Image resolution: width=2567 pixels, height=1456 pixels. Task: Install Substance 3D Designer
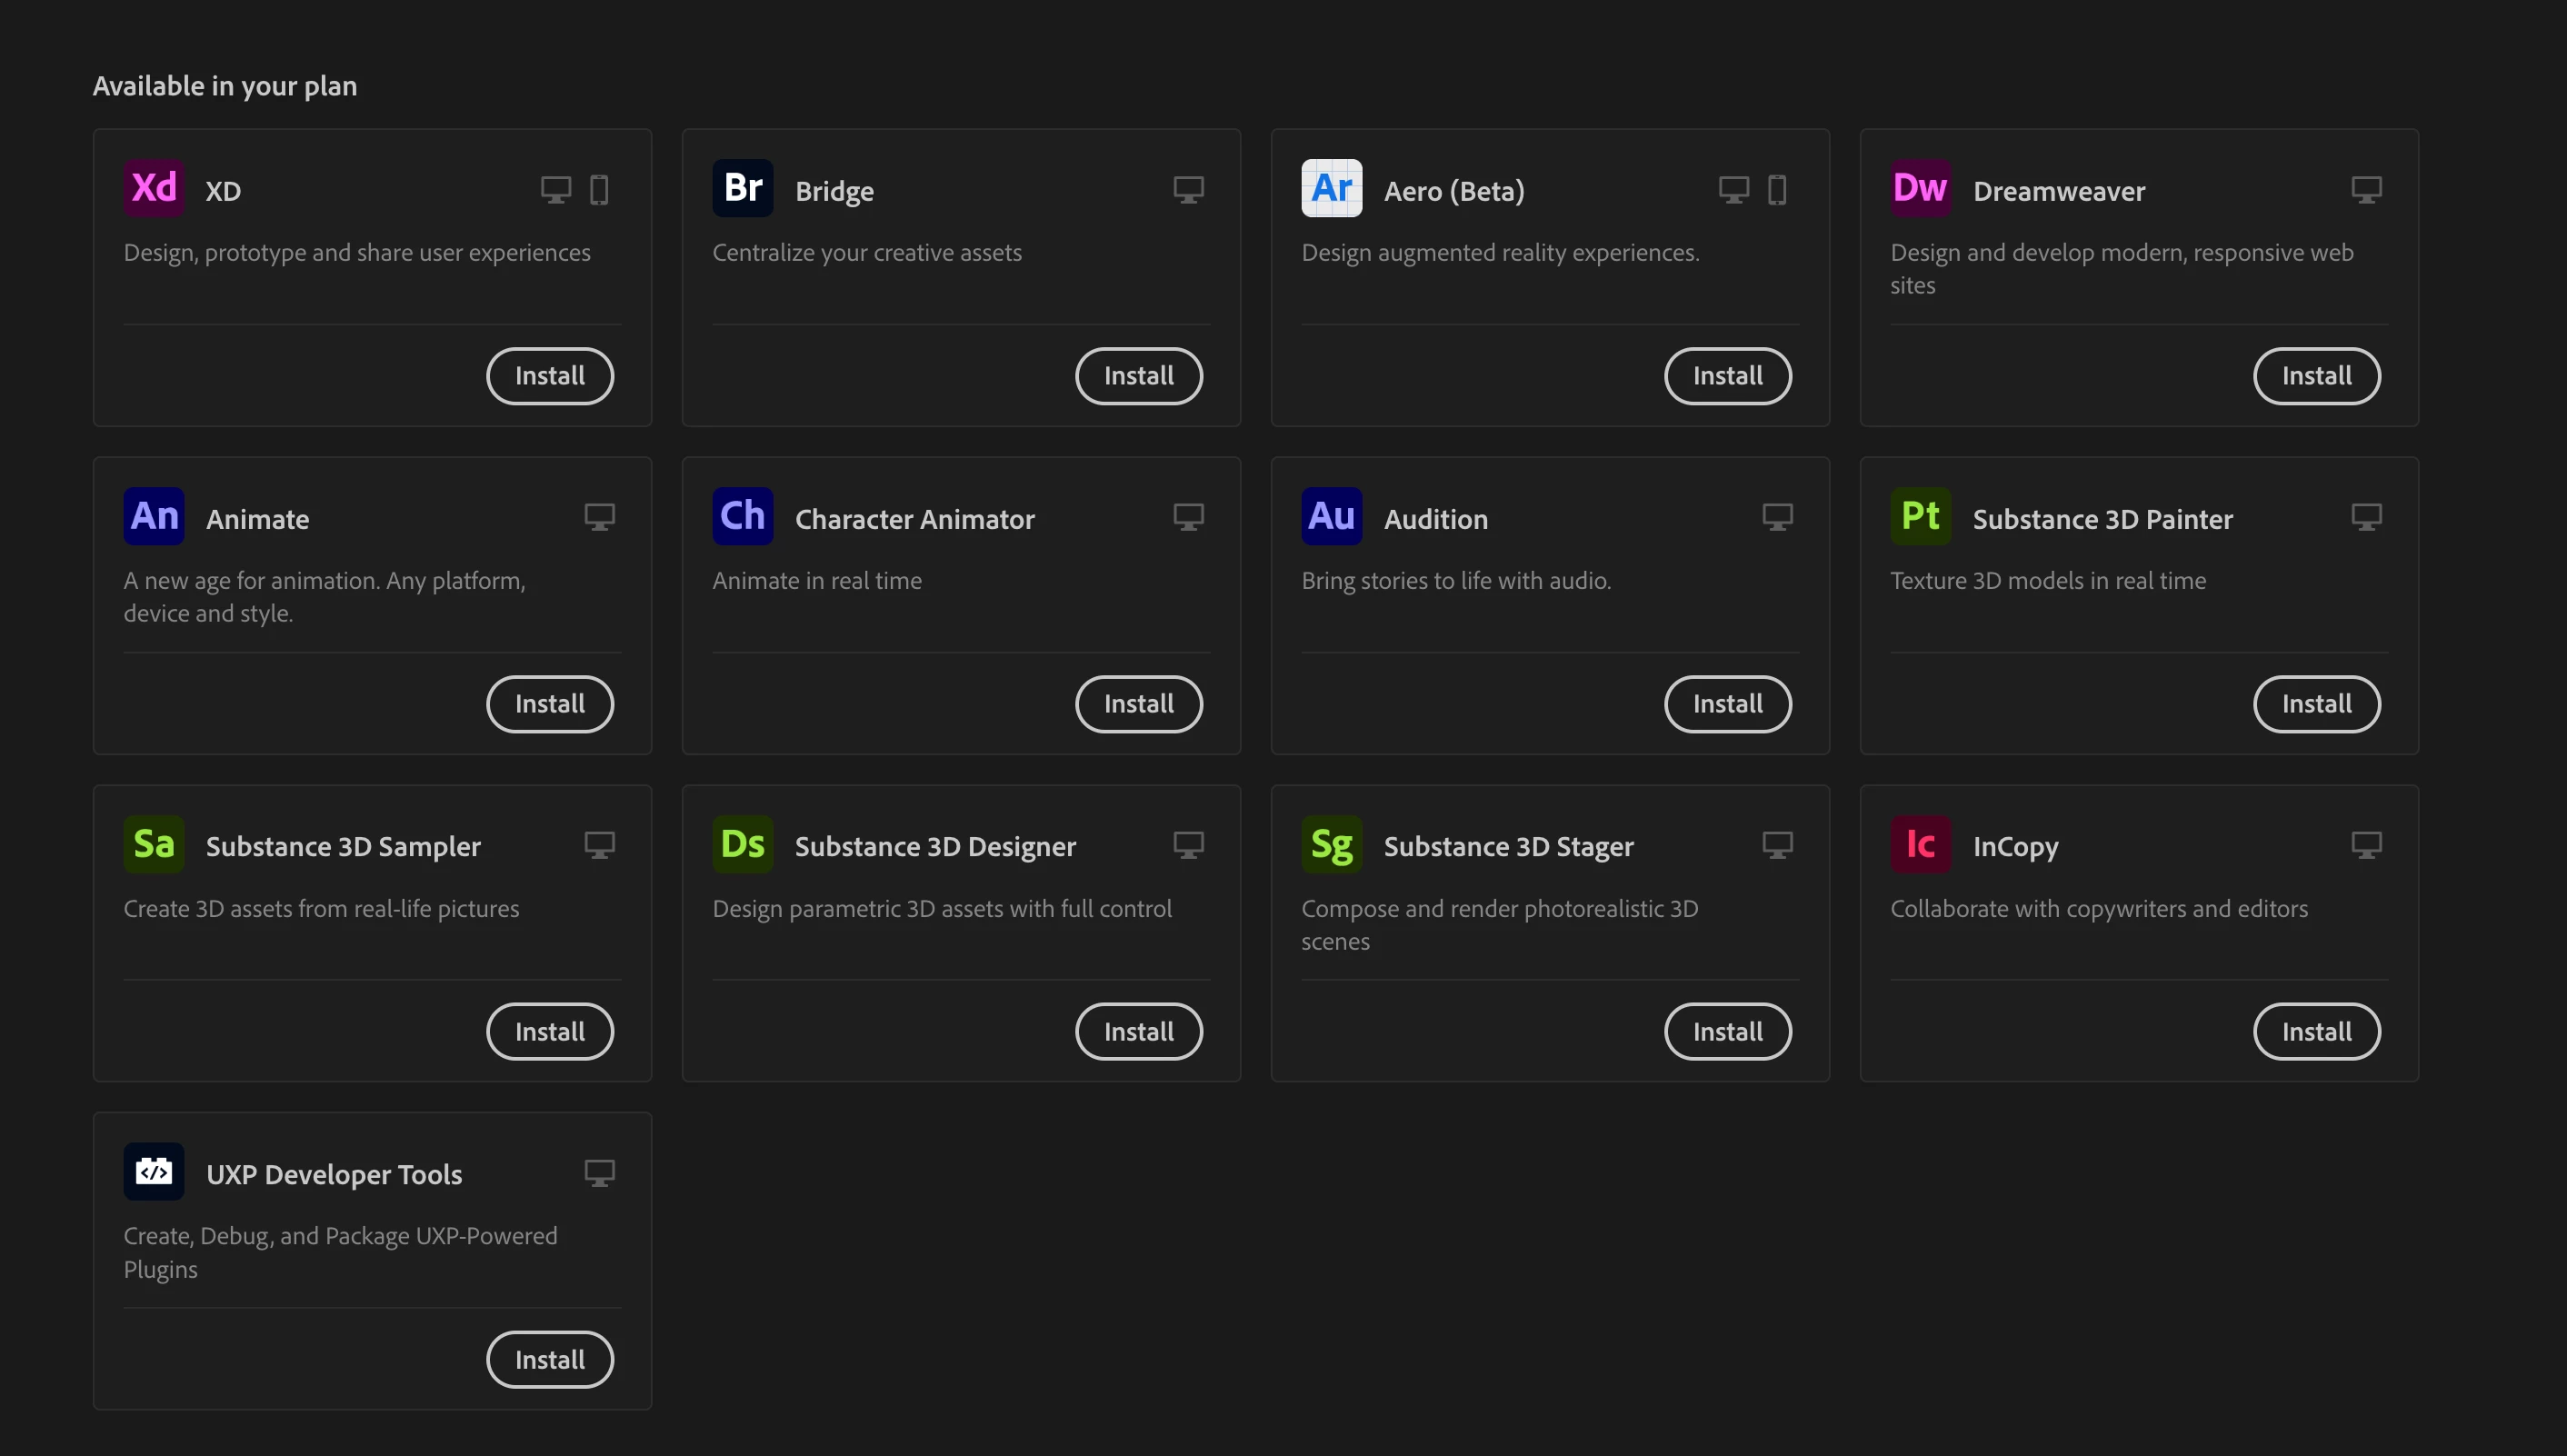point(1138,1032)
